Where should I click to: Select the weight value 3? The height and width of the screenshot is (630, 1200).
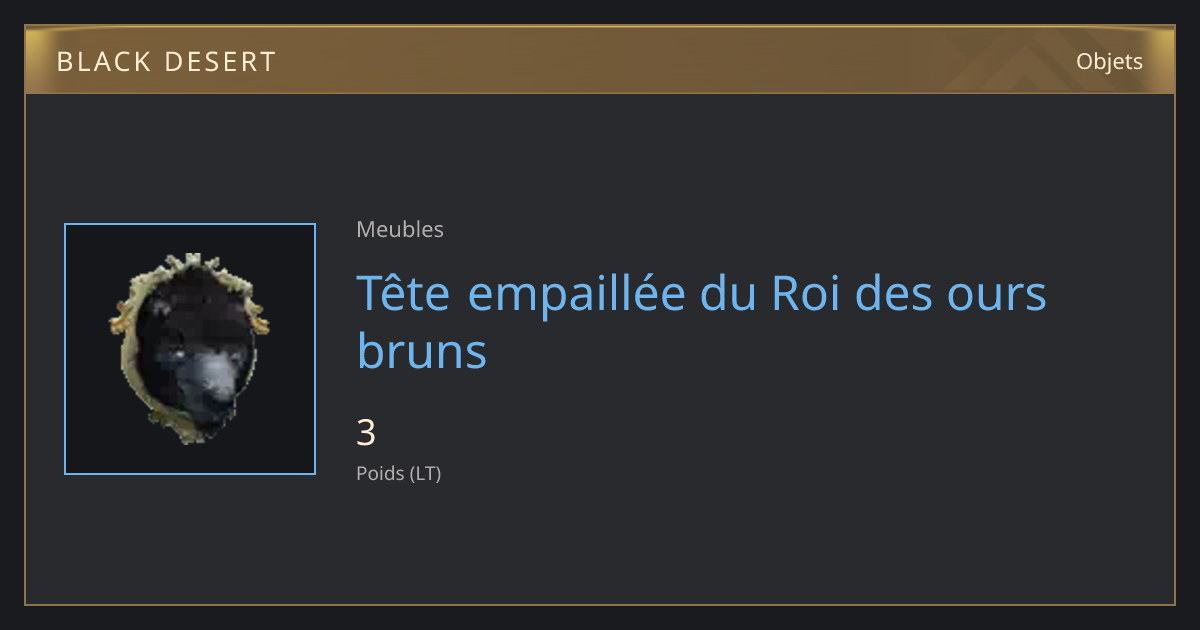[x=366, y=432]
